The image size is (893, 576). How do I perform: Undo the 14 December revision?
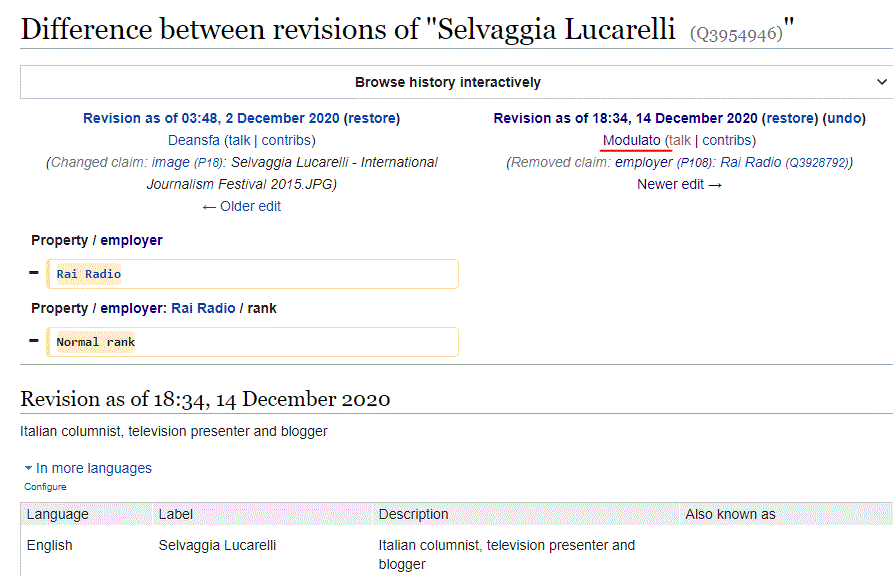pyautogui.click(x=844, y=118)
